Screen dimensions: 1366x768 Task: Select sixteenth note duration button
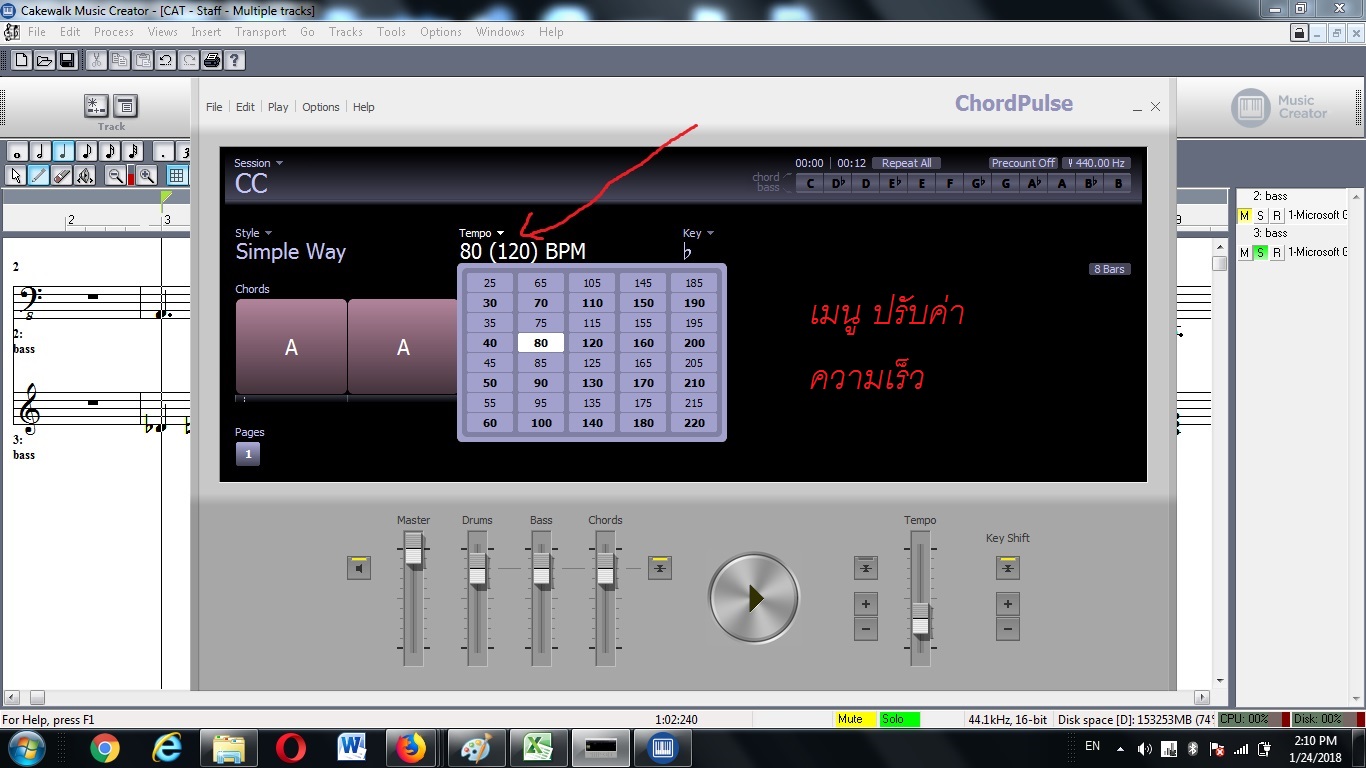pyautogui.click(x=109, y=152)
